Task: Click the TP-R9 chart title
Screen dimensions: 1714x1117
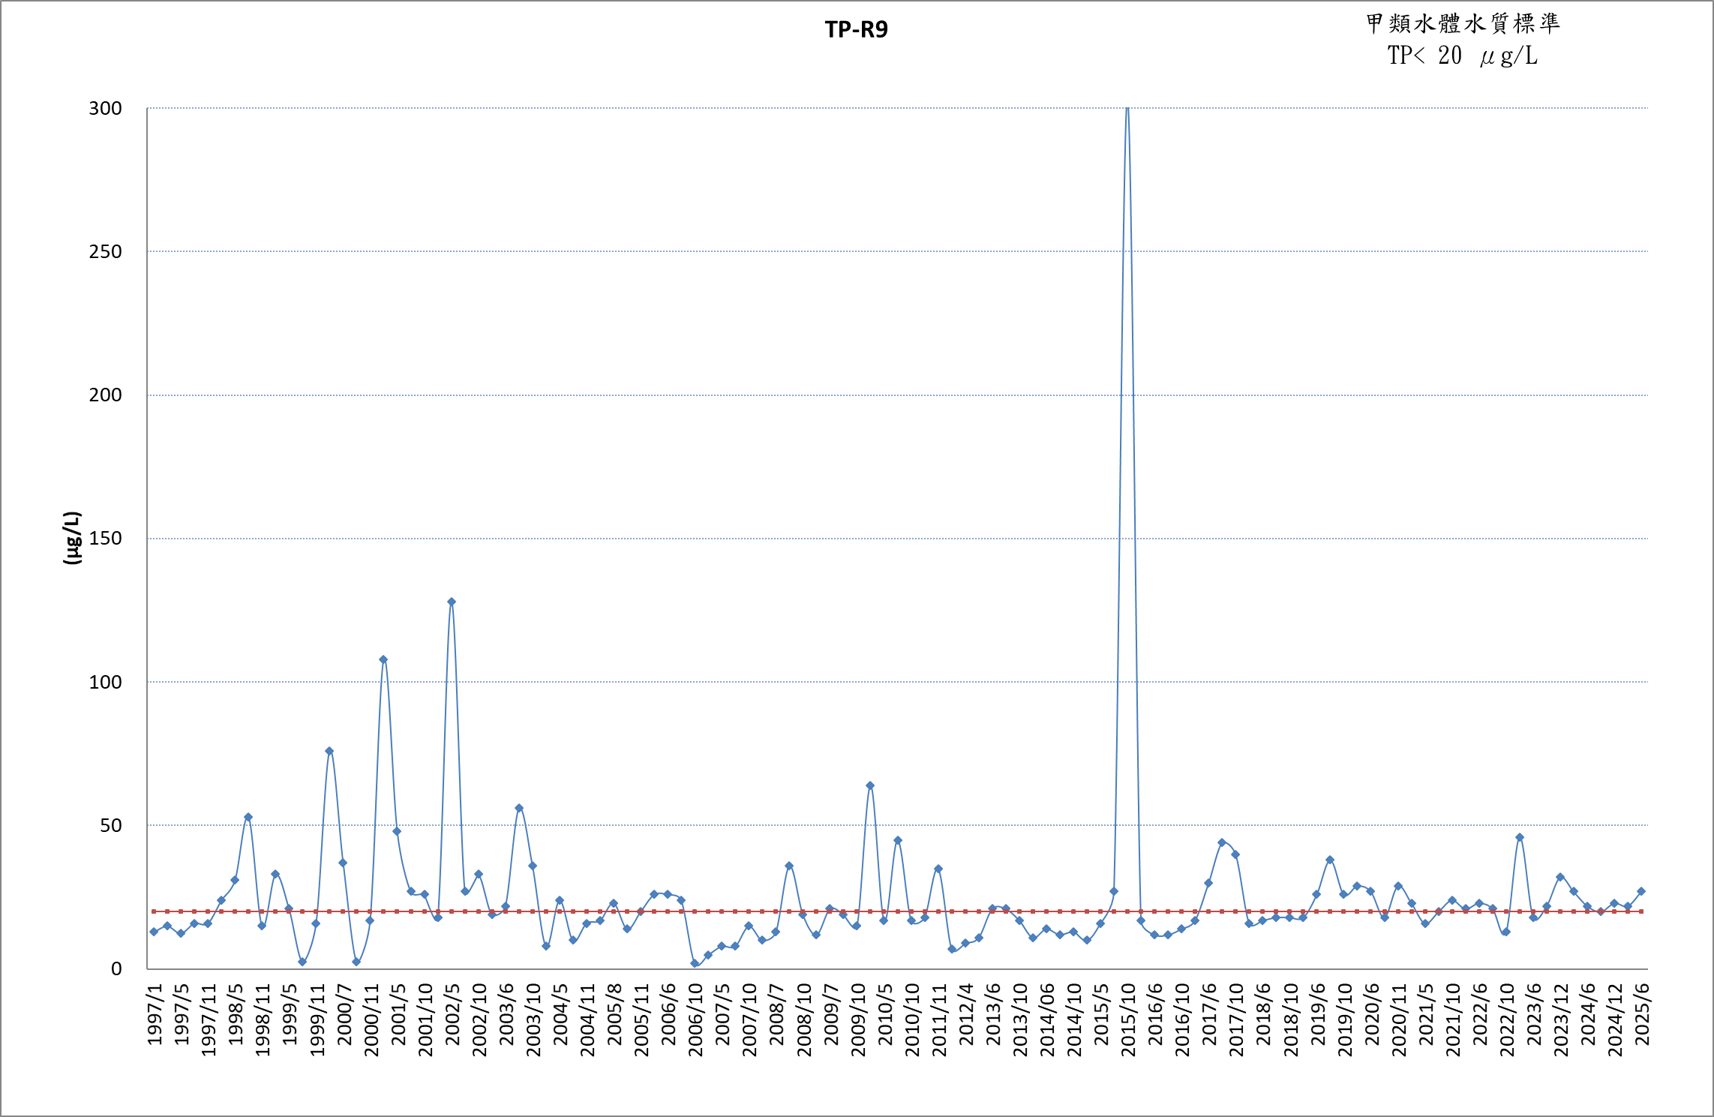Action: 856,29
